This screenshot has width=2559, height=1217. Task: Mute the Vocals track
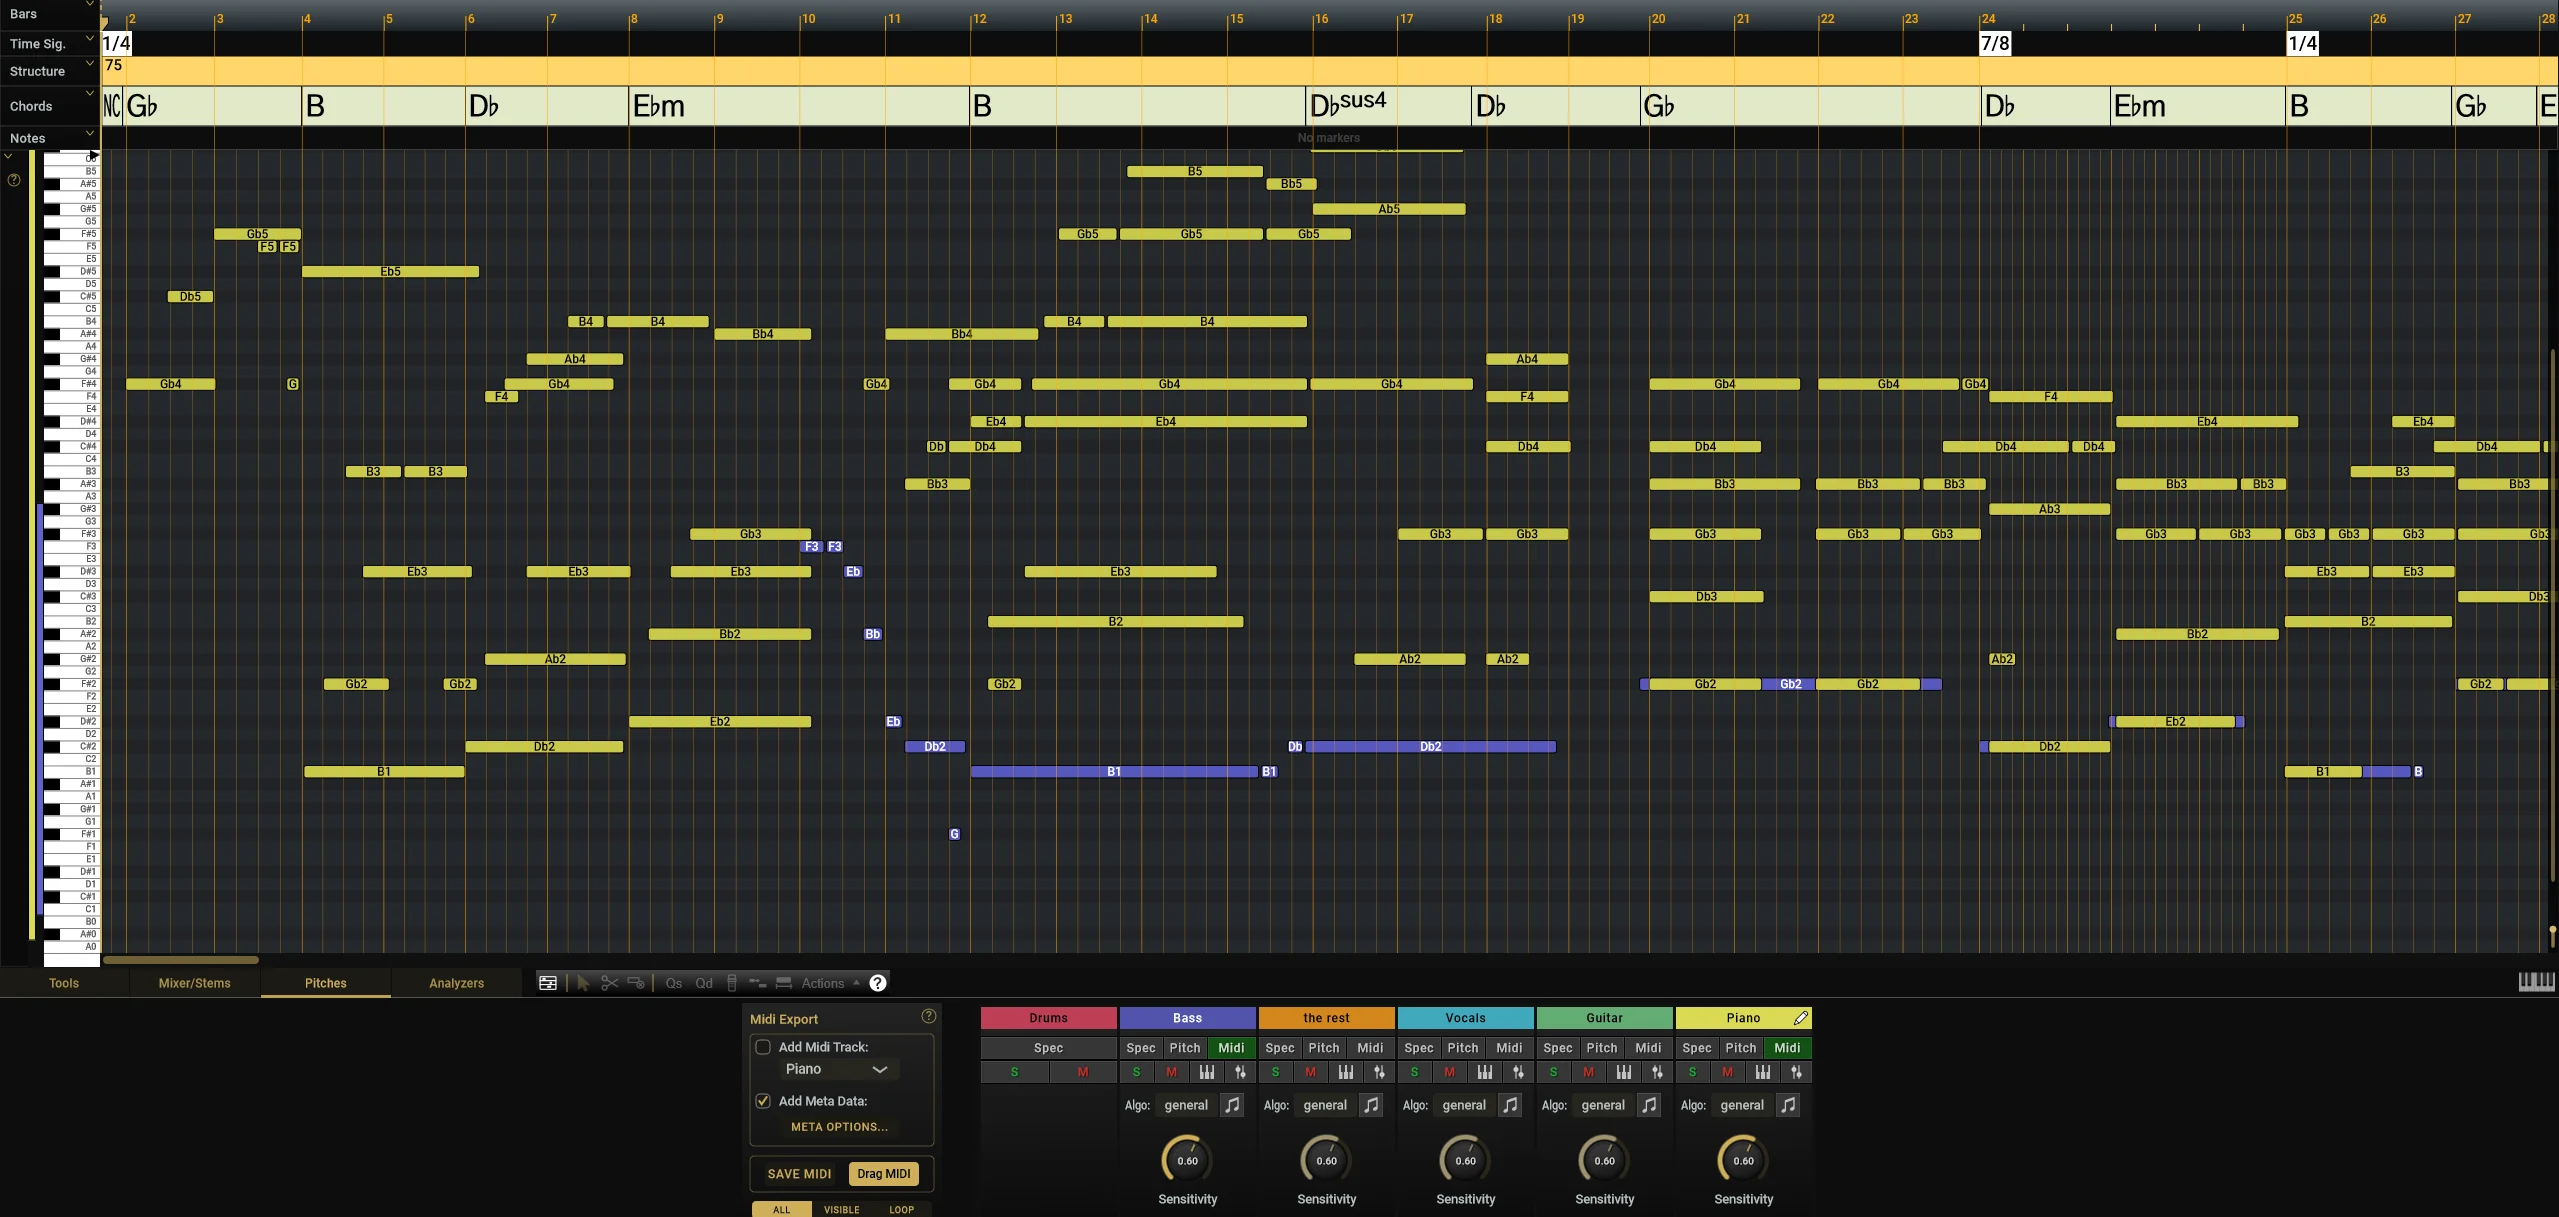point(1449,1072)
